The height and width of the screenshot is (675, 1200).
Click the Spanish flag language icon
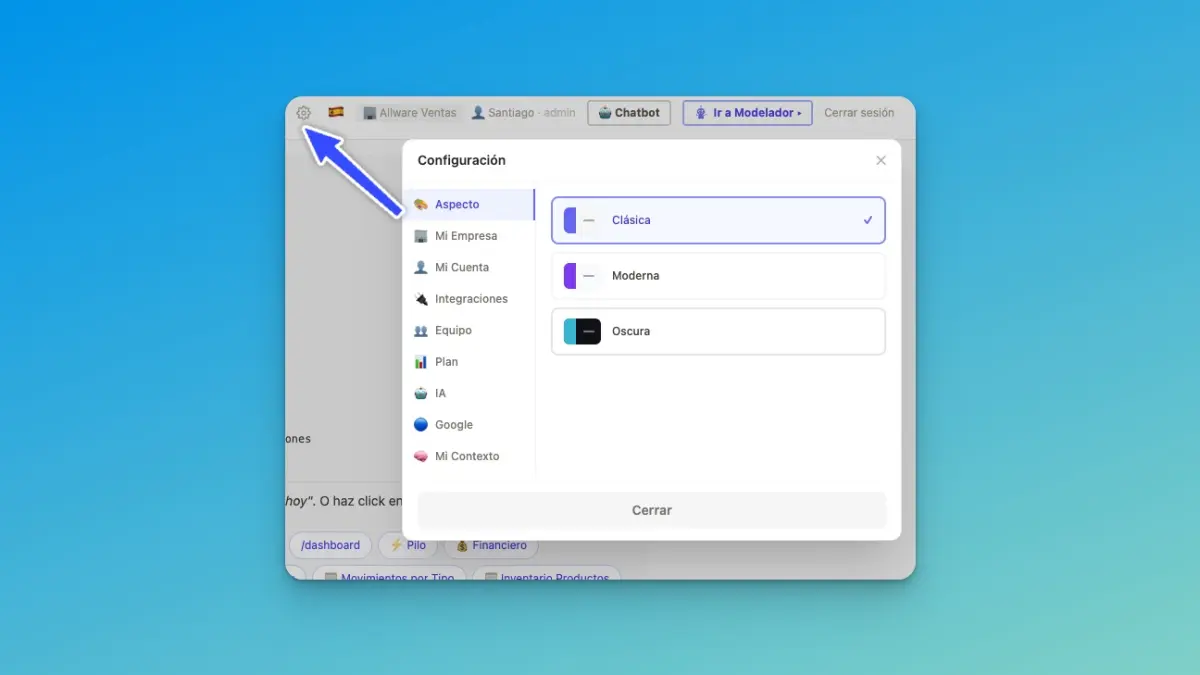(336, 112)
